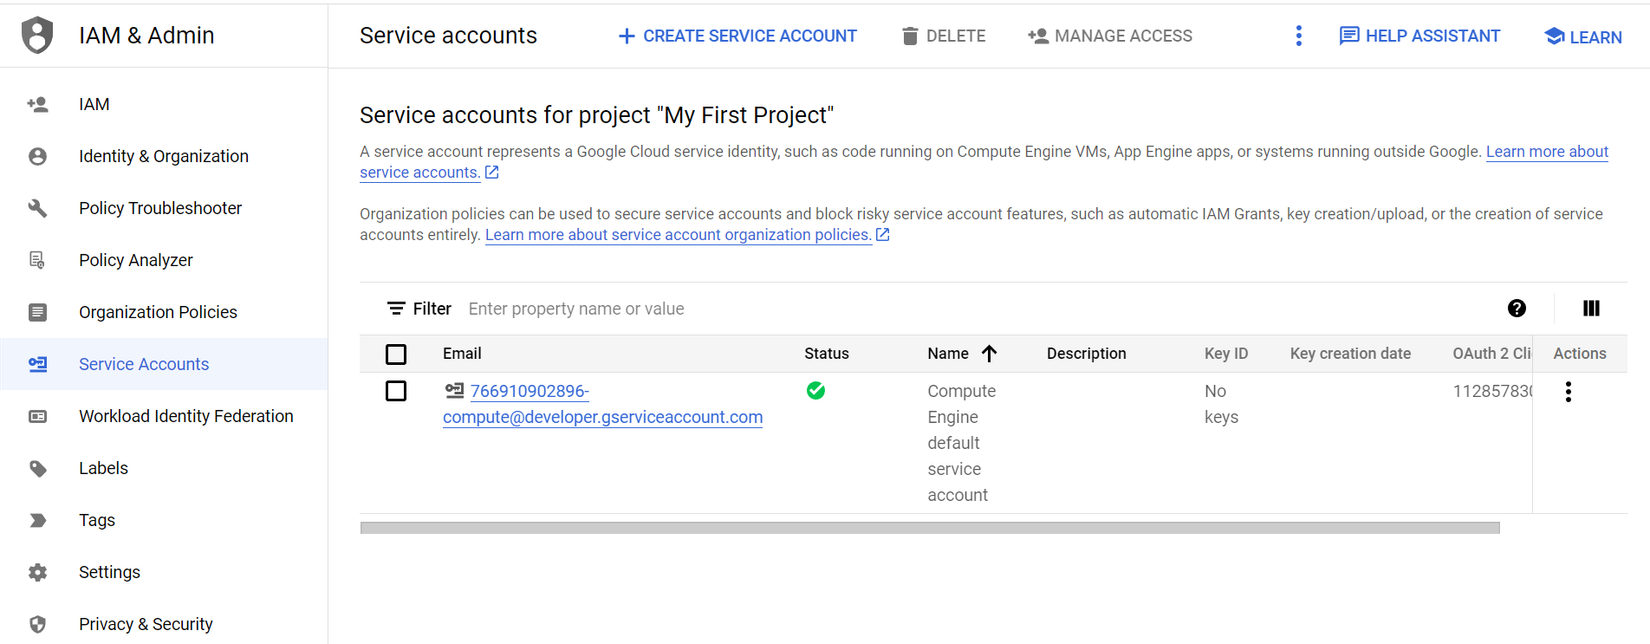Click the Settings gear icon in sidebar
This screenshot has height=644, width=1650.
click(38, 572)
